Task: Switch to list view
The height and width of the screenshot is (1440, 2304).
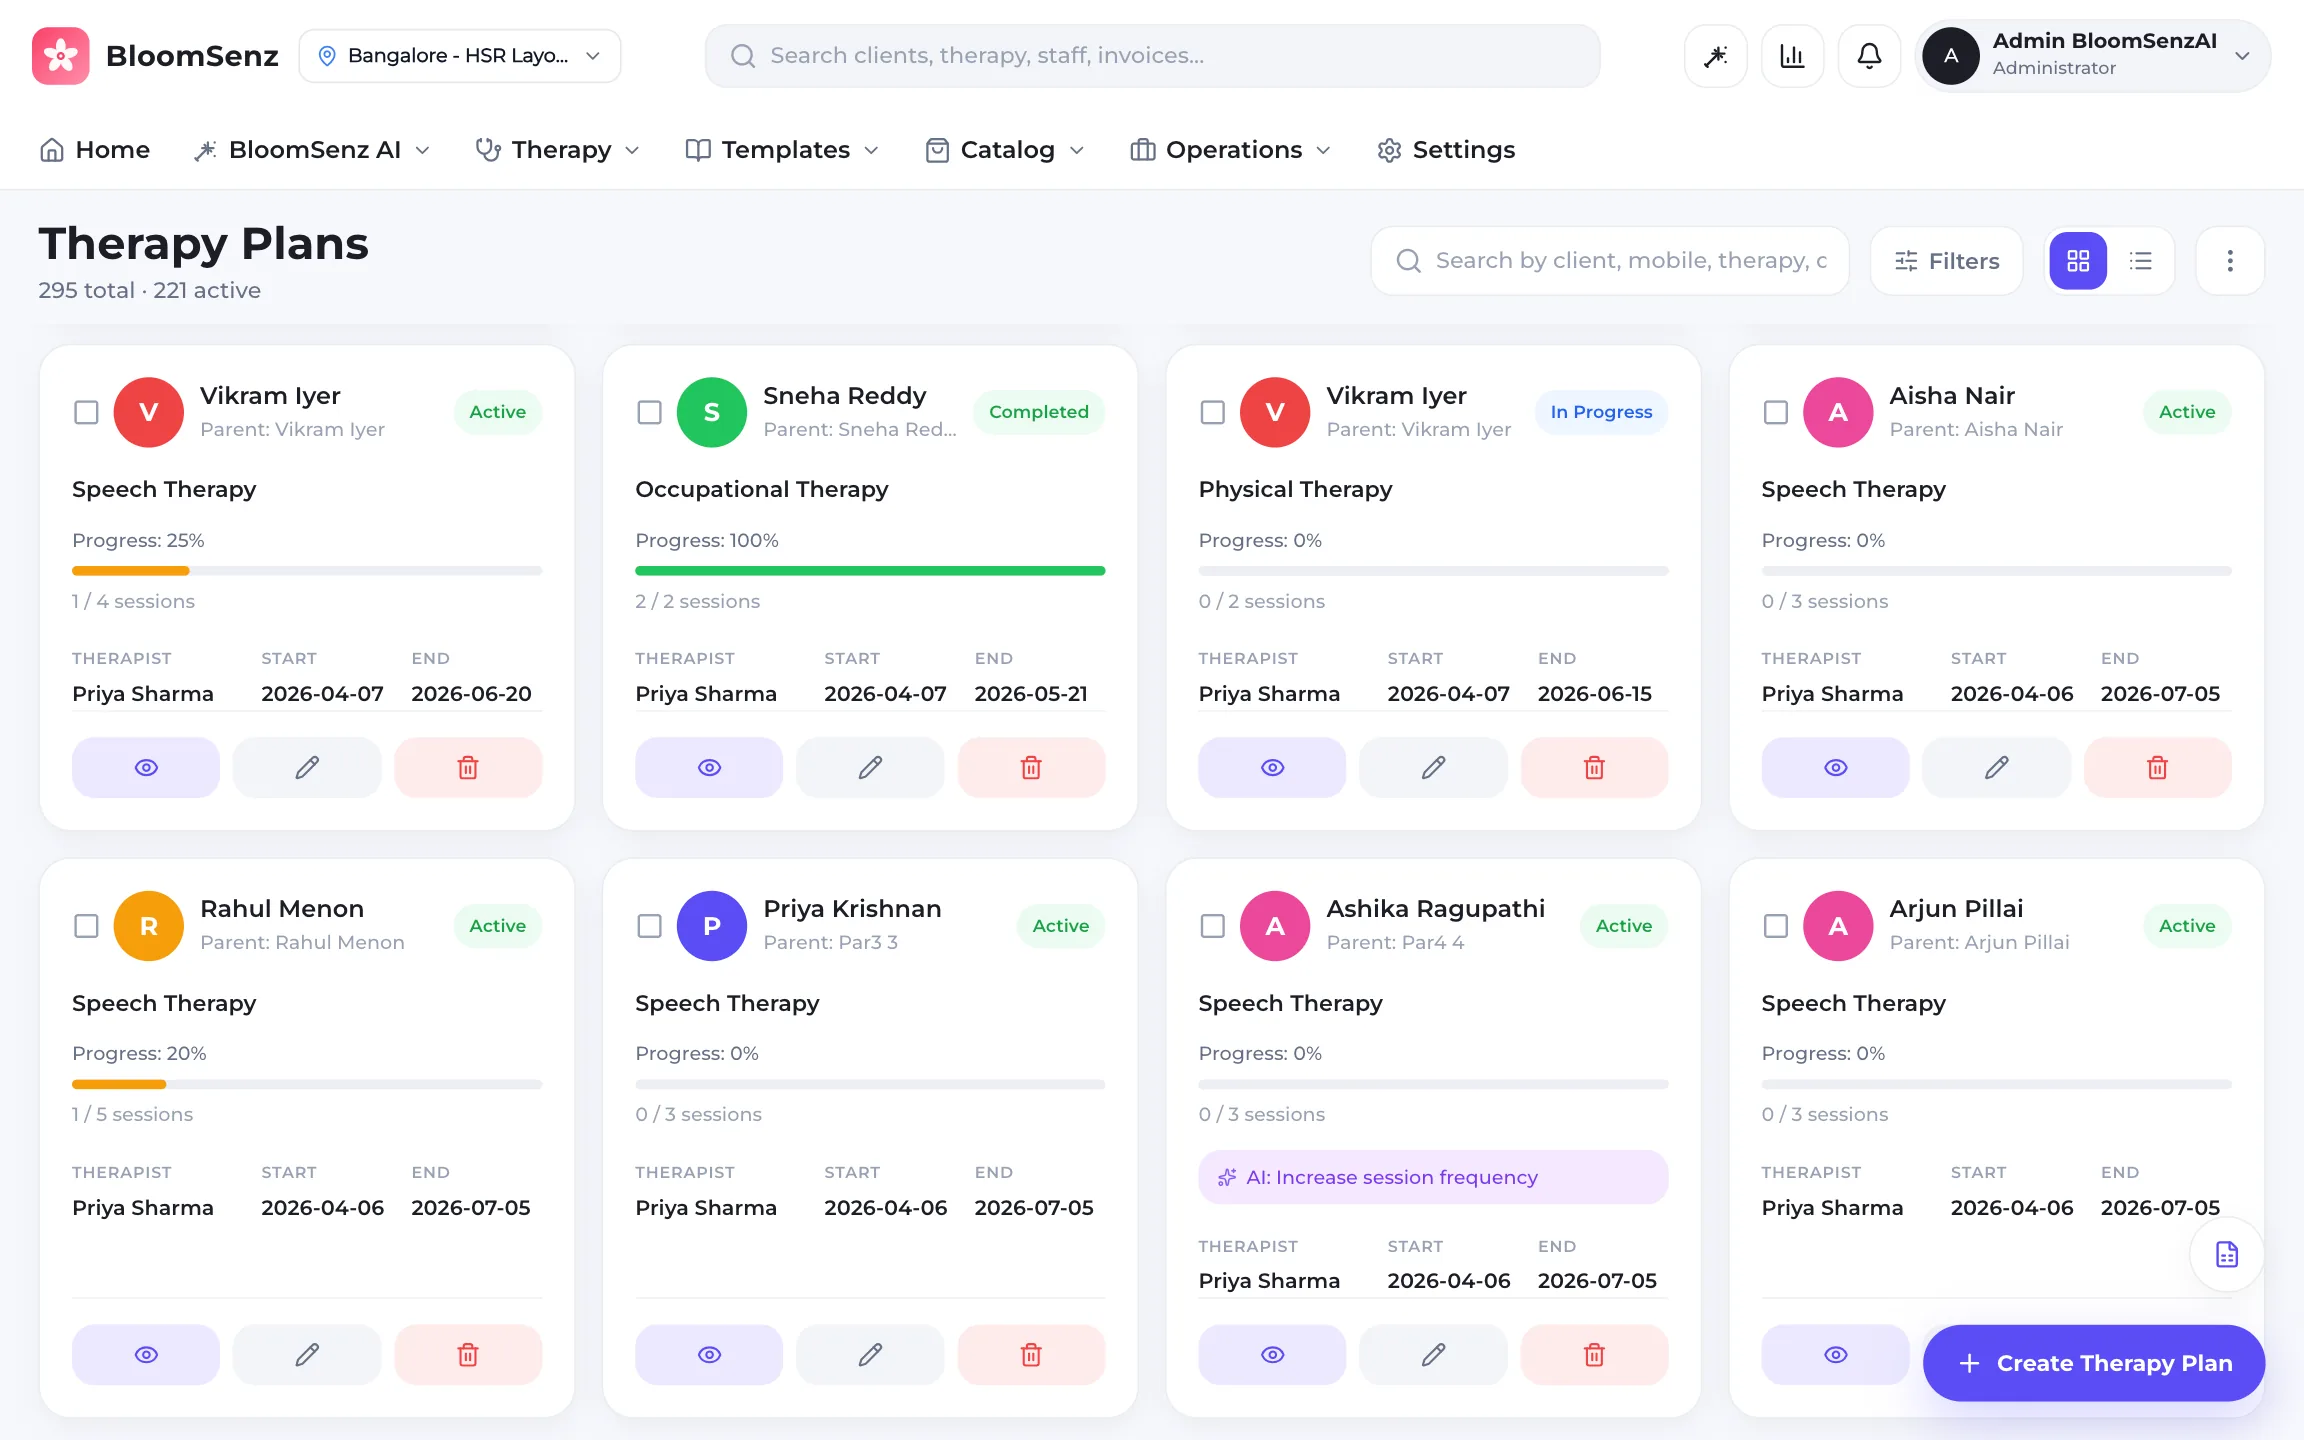Action: pyautogui.click(x=2141, y=261)
